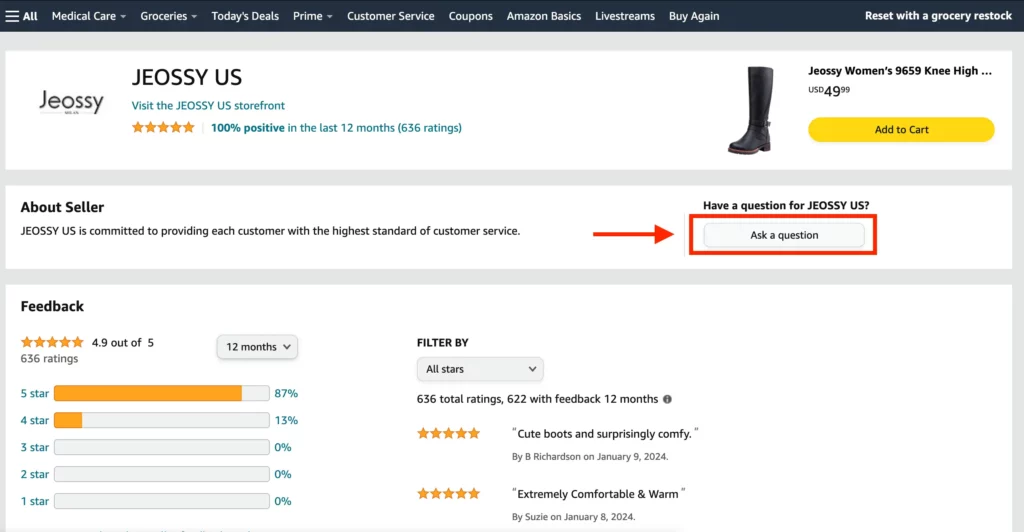Click the 5 star rating bar

point(161,393)
